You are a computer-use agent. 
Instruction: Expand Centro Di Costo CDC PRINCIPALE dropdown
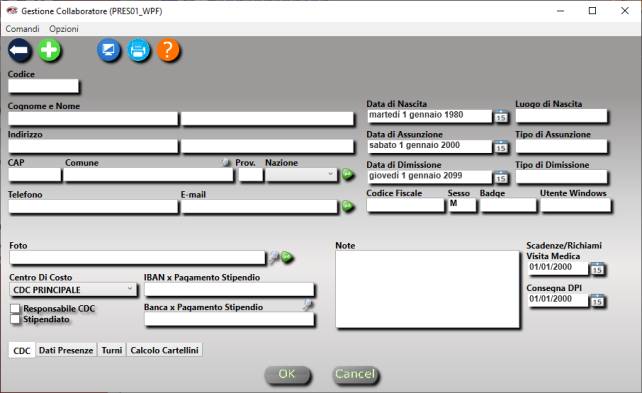pyautogui.click(x=73, y=289)
